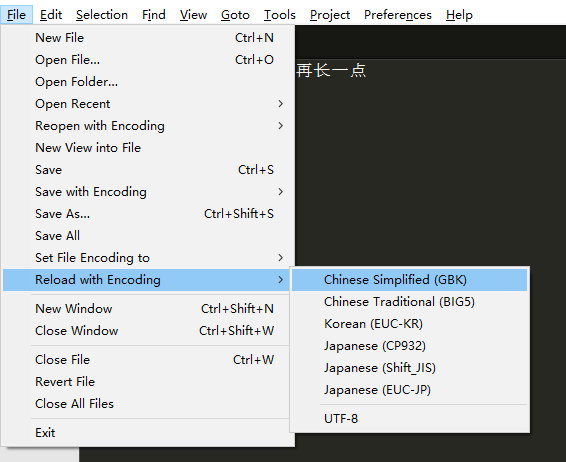Select Japanese (Shift_JIS) encoding
Image resolution: width=566 pixels, height=462 pixels.
pyautogui.click(x=409, y=368)
